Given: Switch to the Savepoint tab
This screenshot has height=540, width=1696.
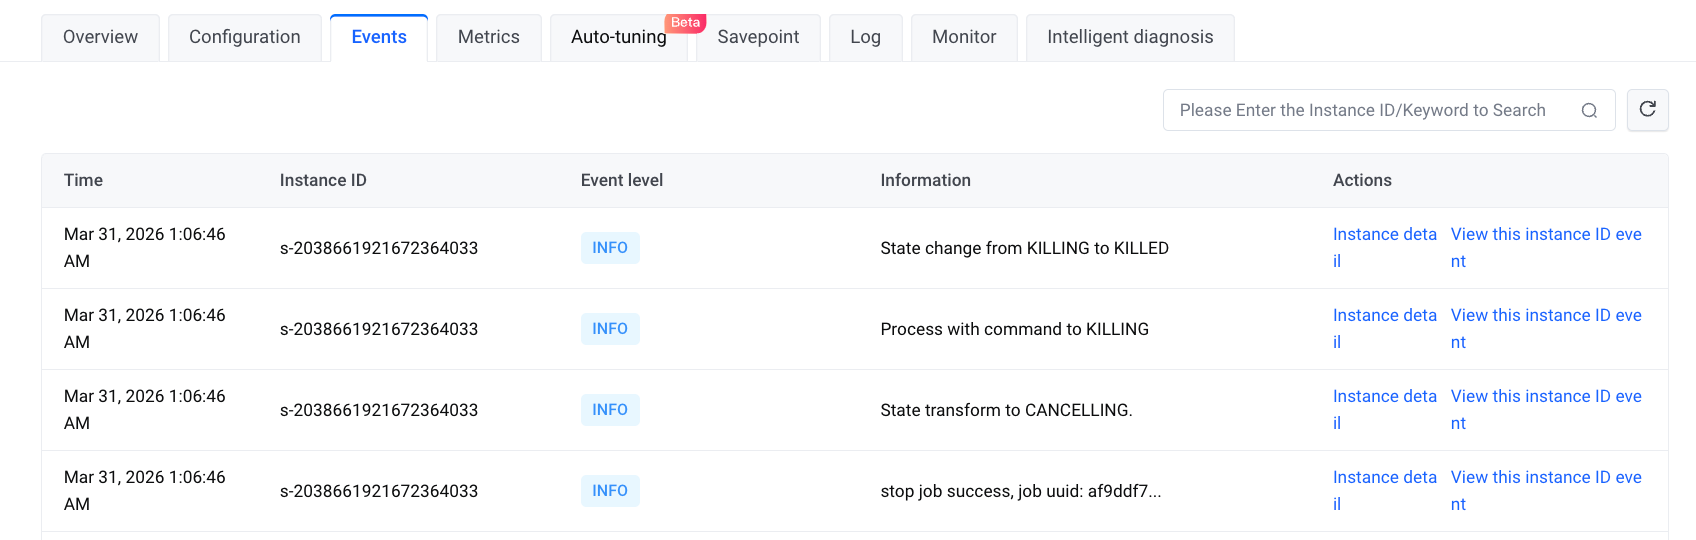Looking at the screenshot, I should click(758, 38).
